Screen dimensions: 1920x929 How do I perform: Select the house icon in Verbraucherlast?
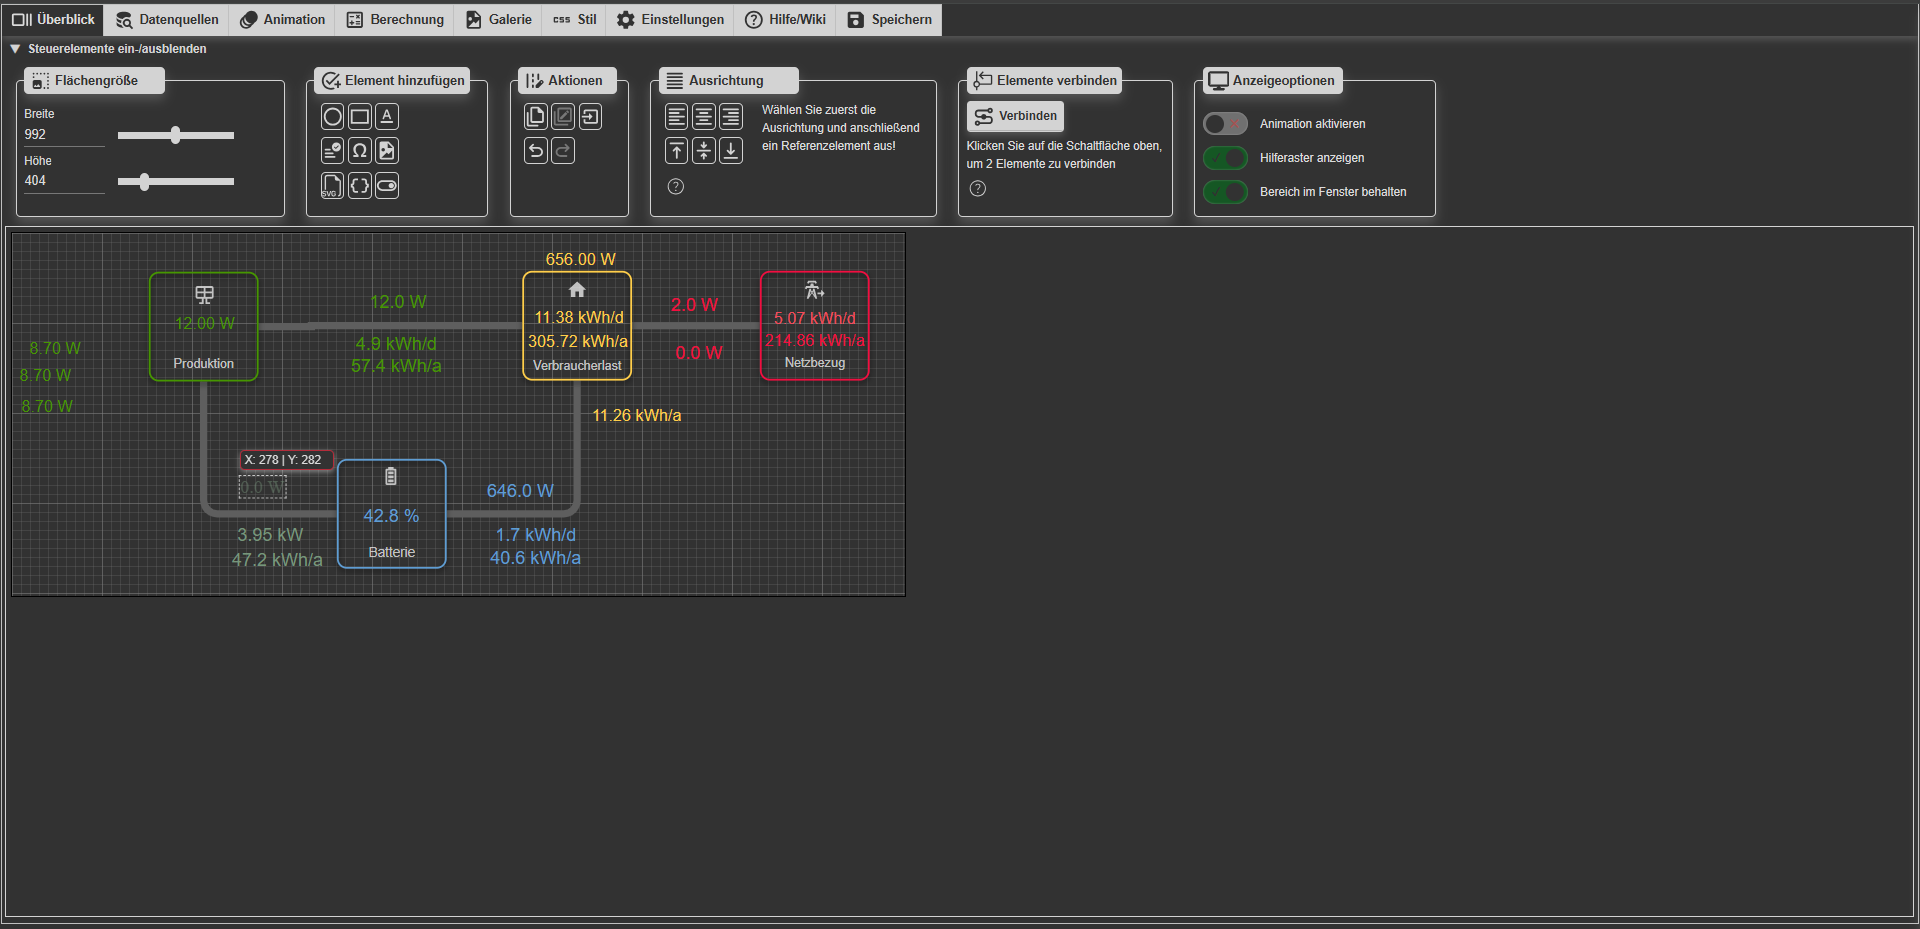pyautogui.click(x=577, y=290)
